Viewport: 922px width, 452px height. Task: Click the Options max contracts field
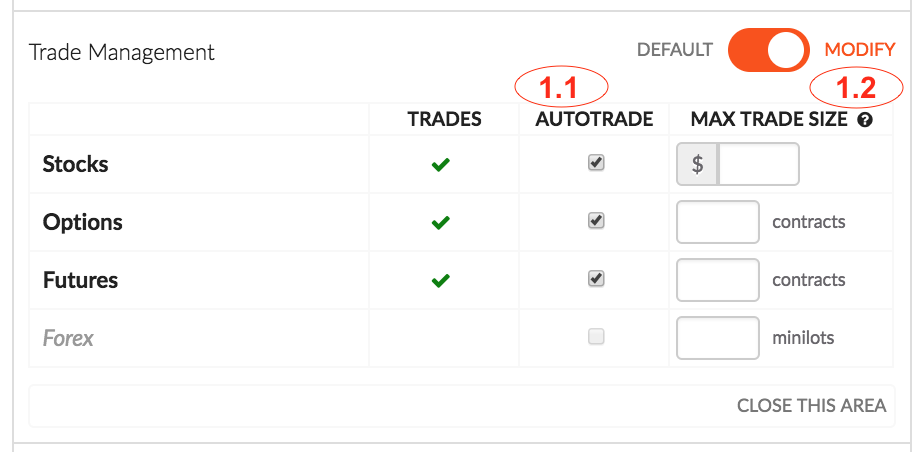click(x=718, y=222)
